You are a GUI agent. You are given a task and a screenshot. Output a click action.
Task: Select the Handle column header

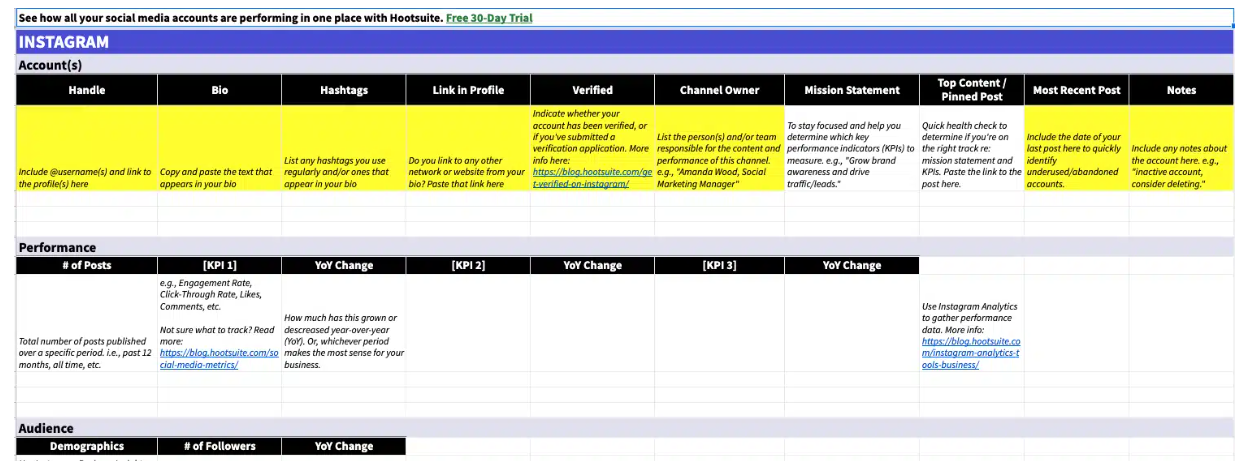coord(87,90)
